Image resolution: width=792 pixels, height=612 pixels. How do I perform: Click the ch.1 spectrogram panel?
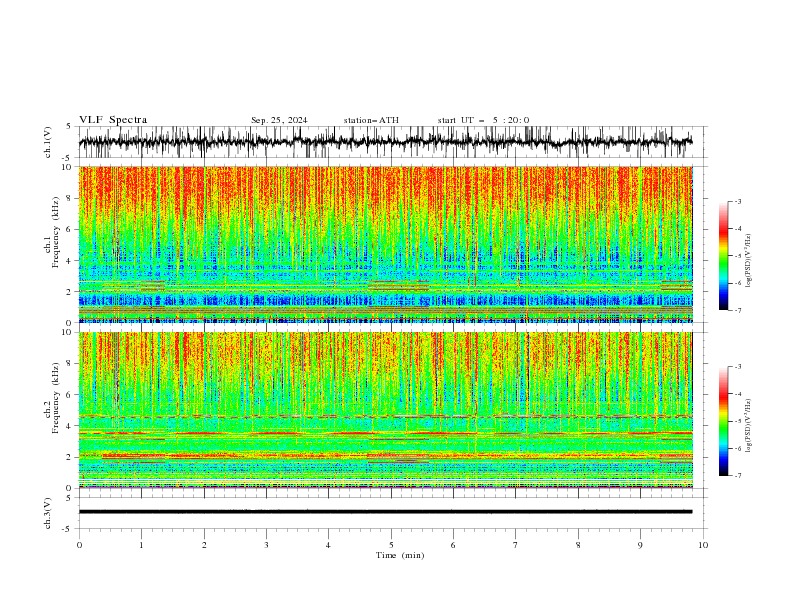point(385,244)
